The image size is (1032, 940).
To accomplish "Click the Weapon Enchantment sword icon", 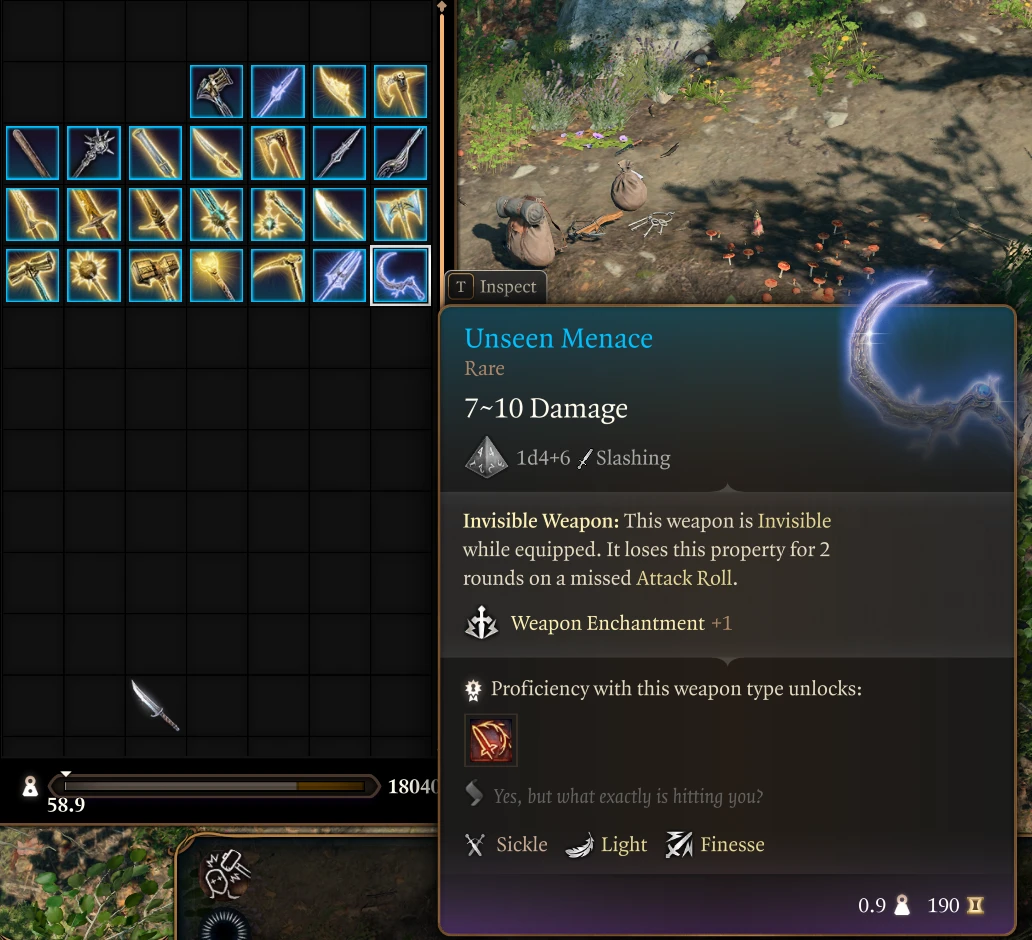I will coord(482,623).
